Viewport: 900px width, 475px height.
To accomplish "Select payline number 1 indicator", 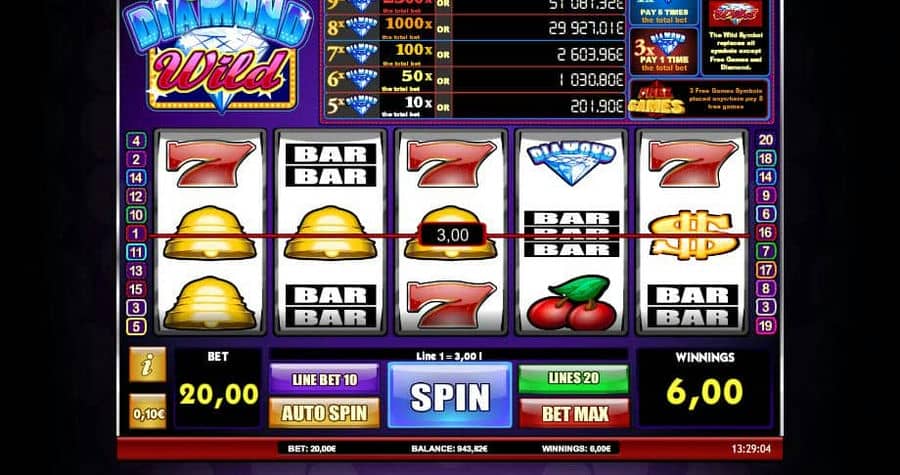I will coord(136,233).
